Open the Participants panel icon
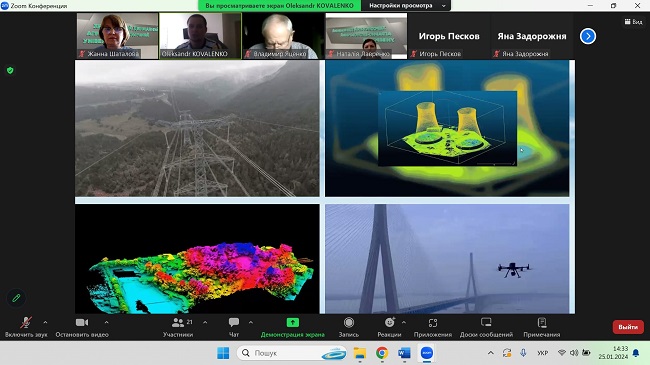The height and width of the screenshot is (365, 650). [x=178, y=322]
